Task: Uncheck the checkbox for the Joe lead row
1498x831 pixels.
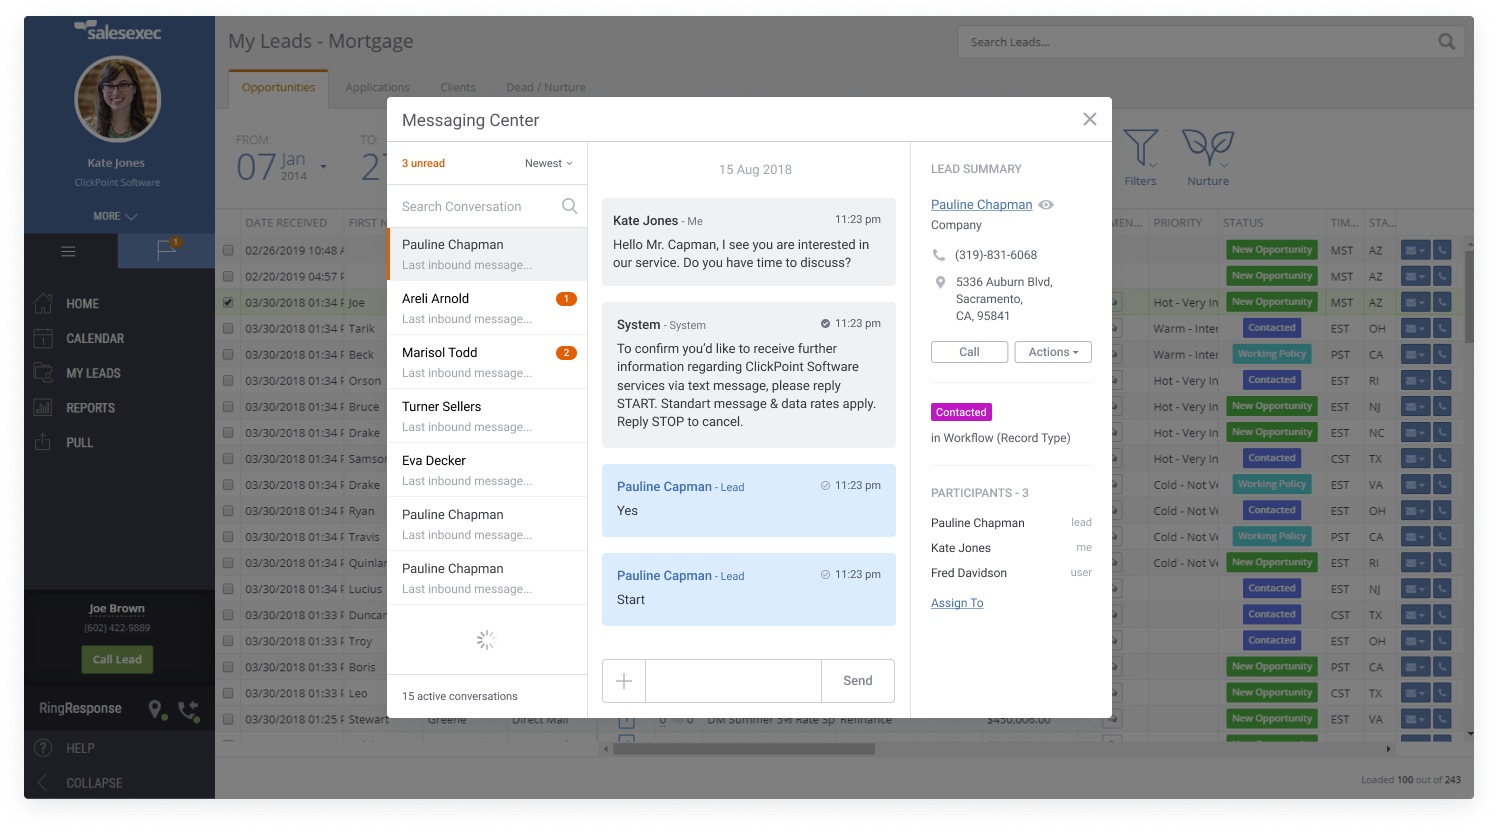Action: pos(228,302)
